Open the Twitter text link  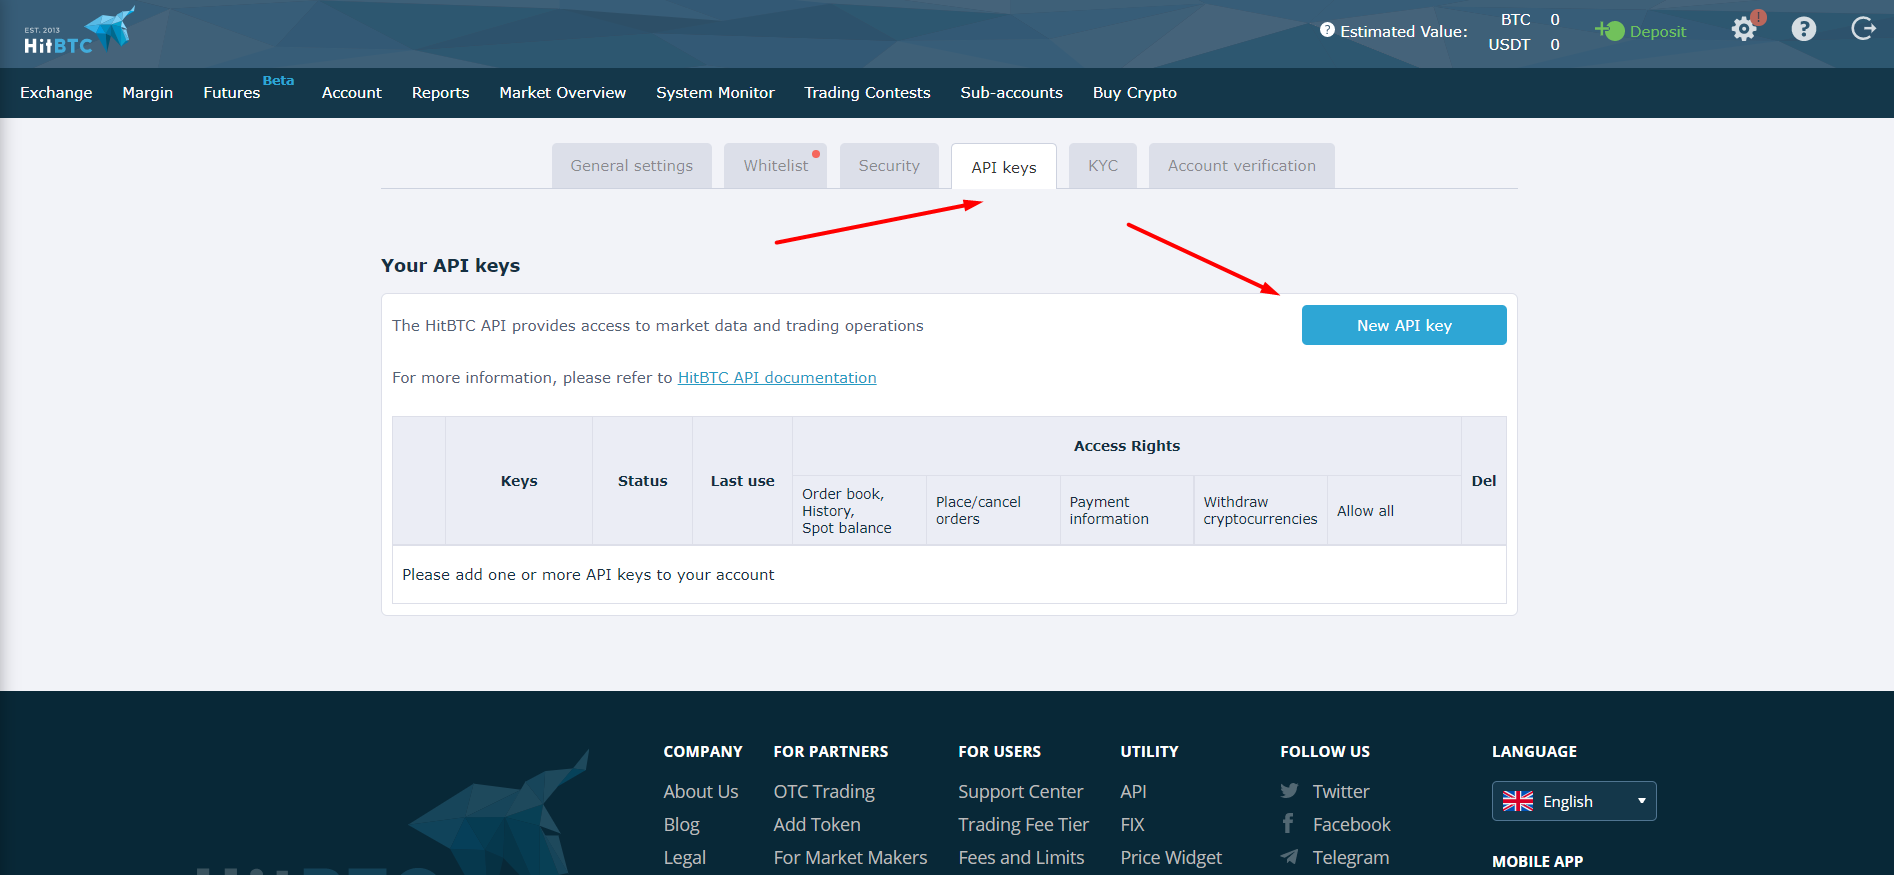tap(1341, 791)
